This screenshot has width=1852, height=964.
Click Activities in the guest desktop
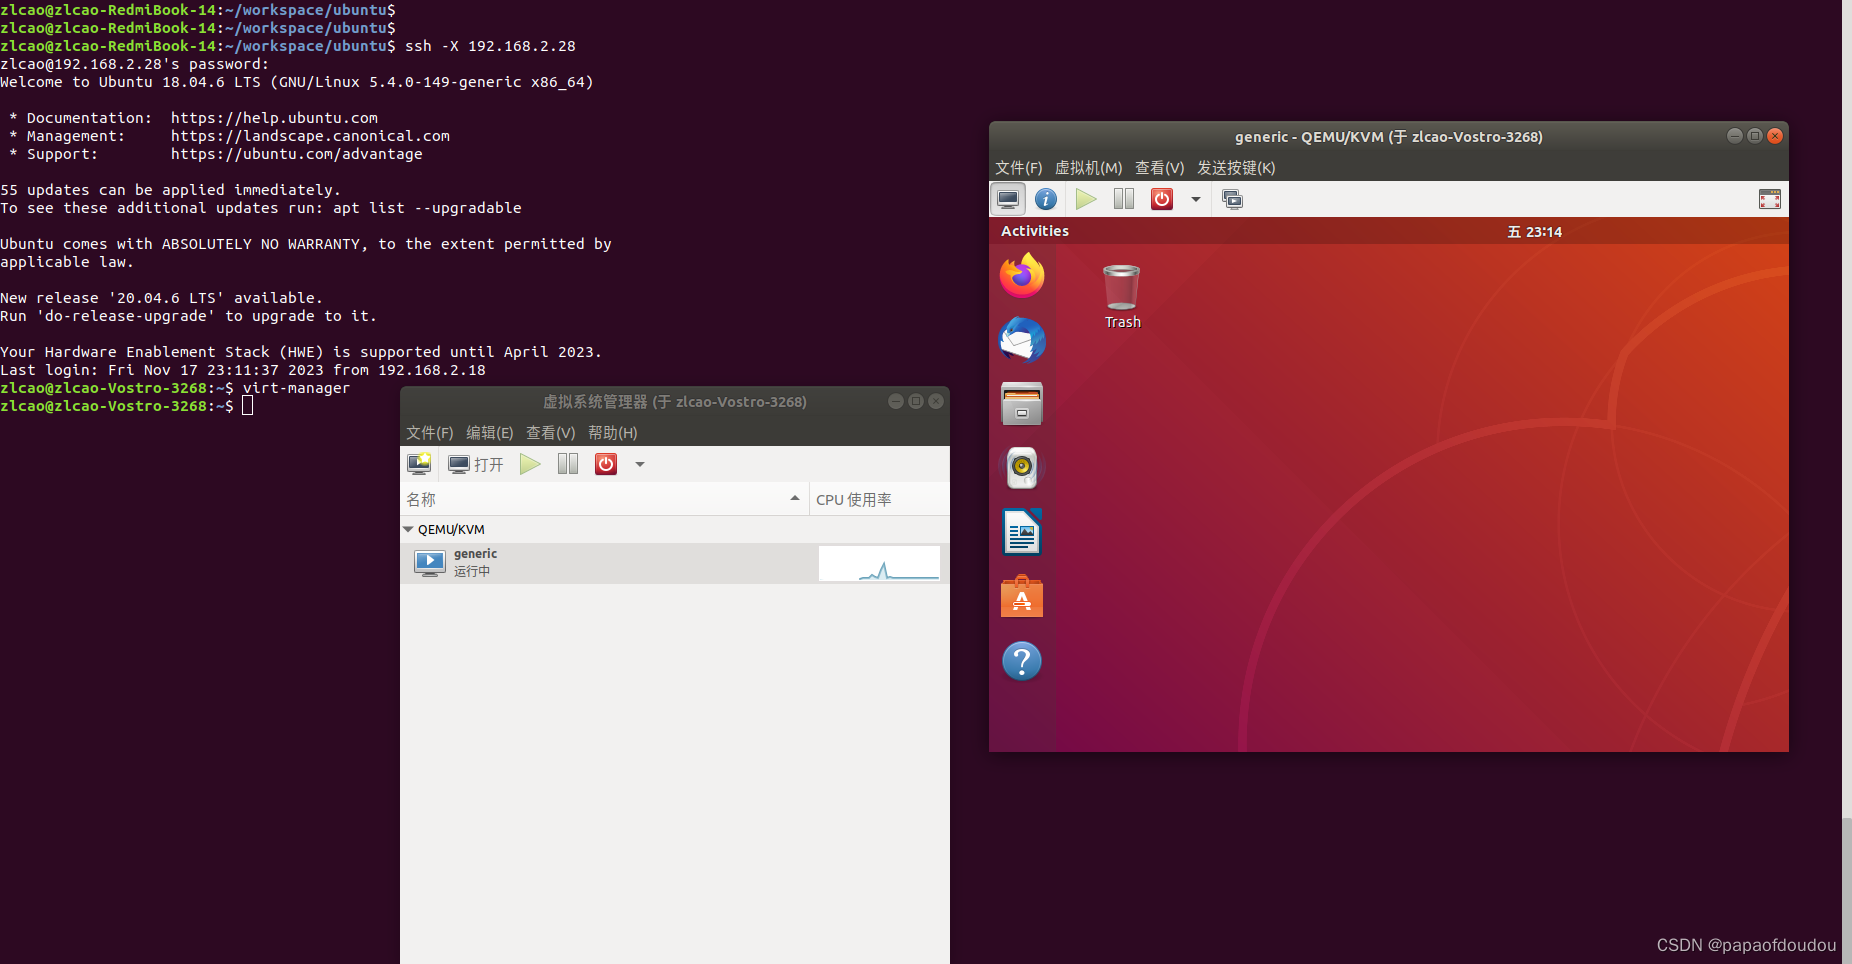(1035, 231)
